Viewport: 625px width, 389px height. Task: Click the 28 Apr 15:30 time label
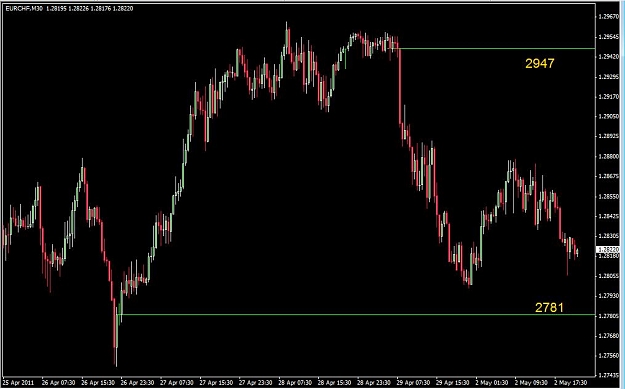(x=334, y=383)
